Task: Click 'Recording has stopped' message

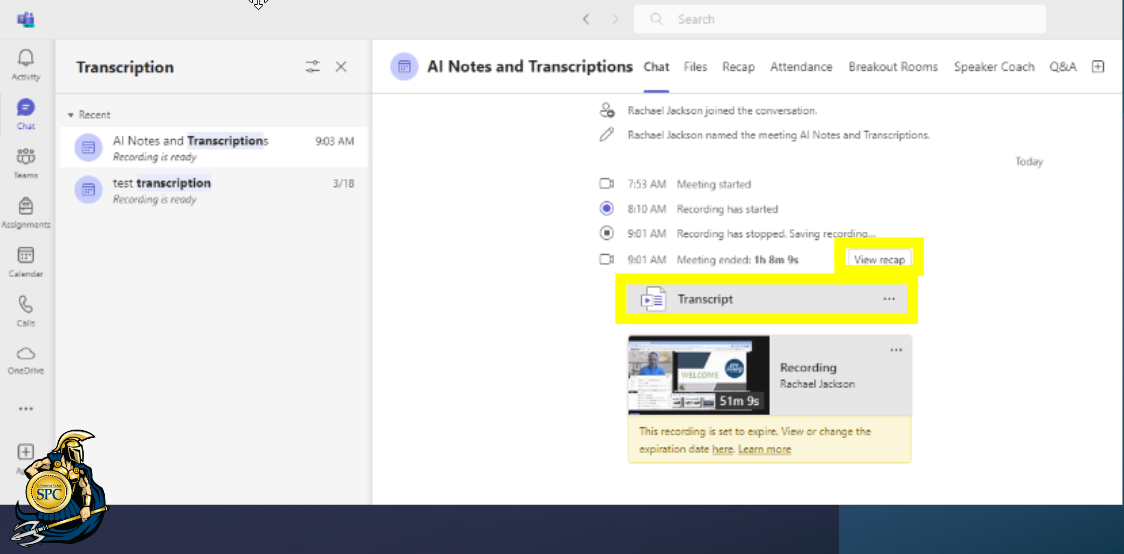Action: pos(776,234)
